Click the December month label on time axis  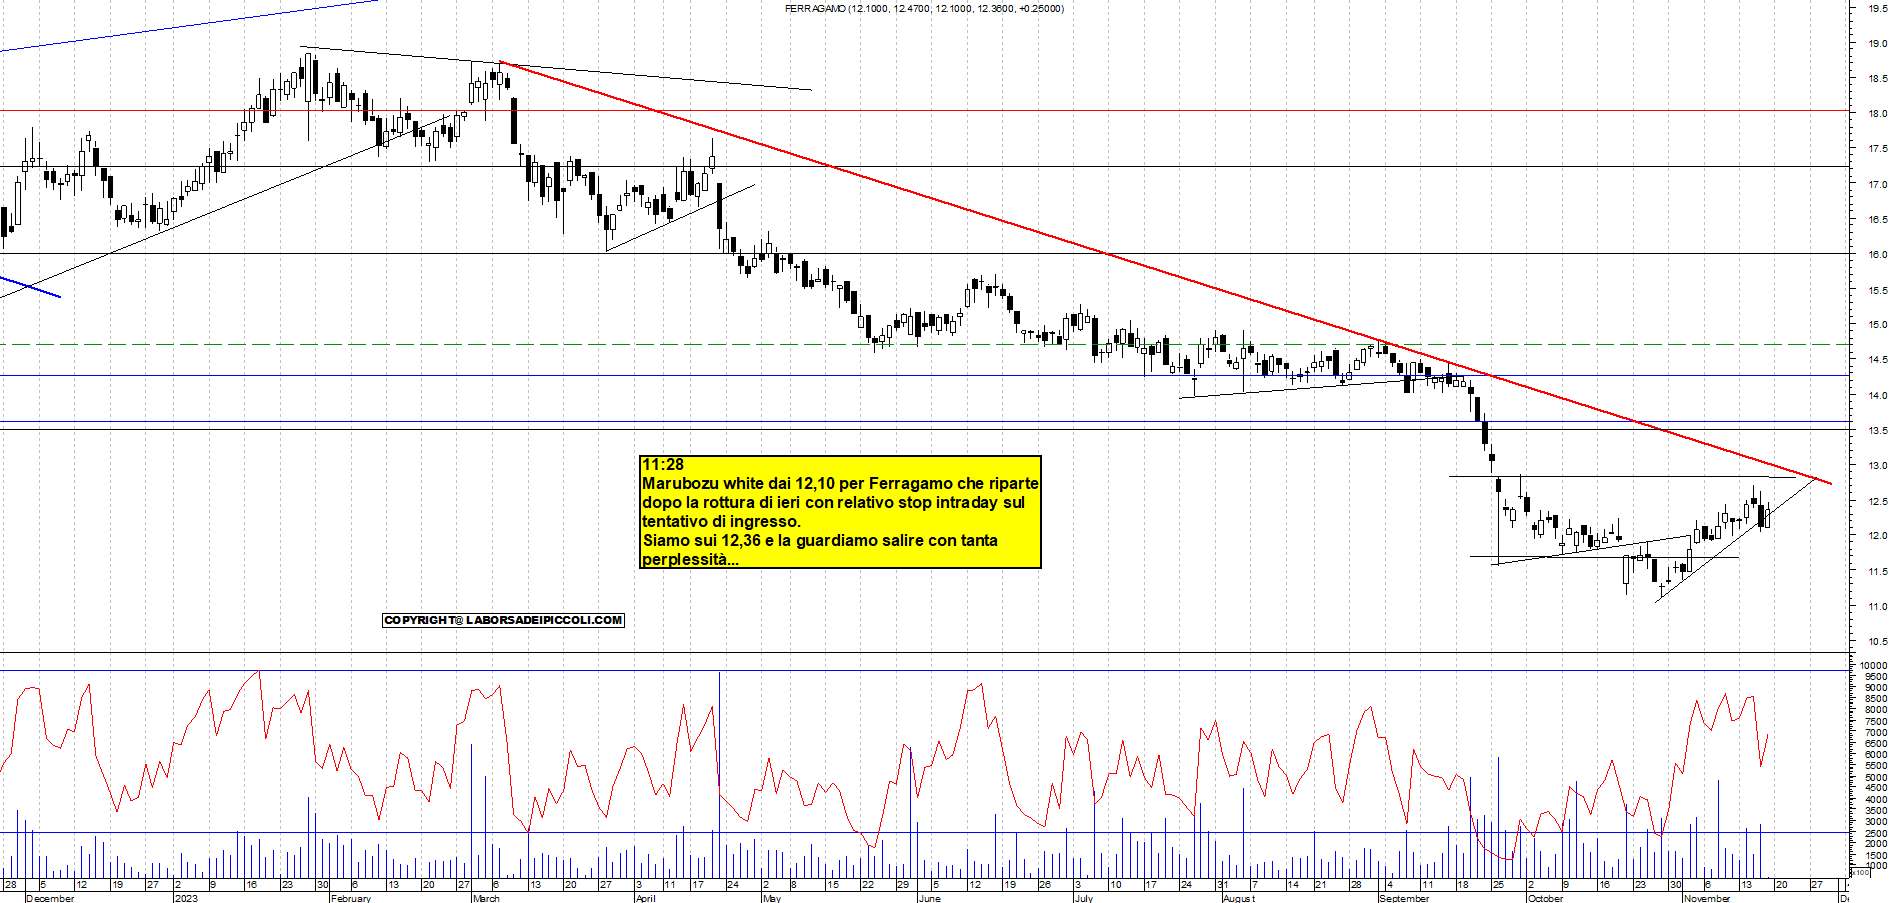pos(50,898)
